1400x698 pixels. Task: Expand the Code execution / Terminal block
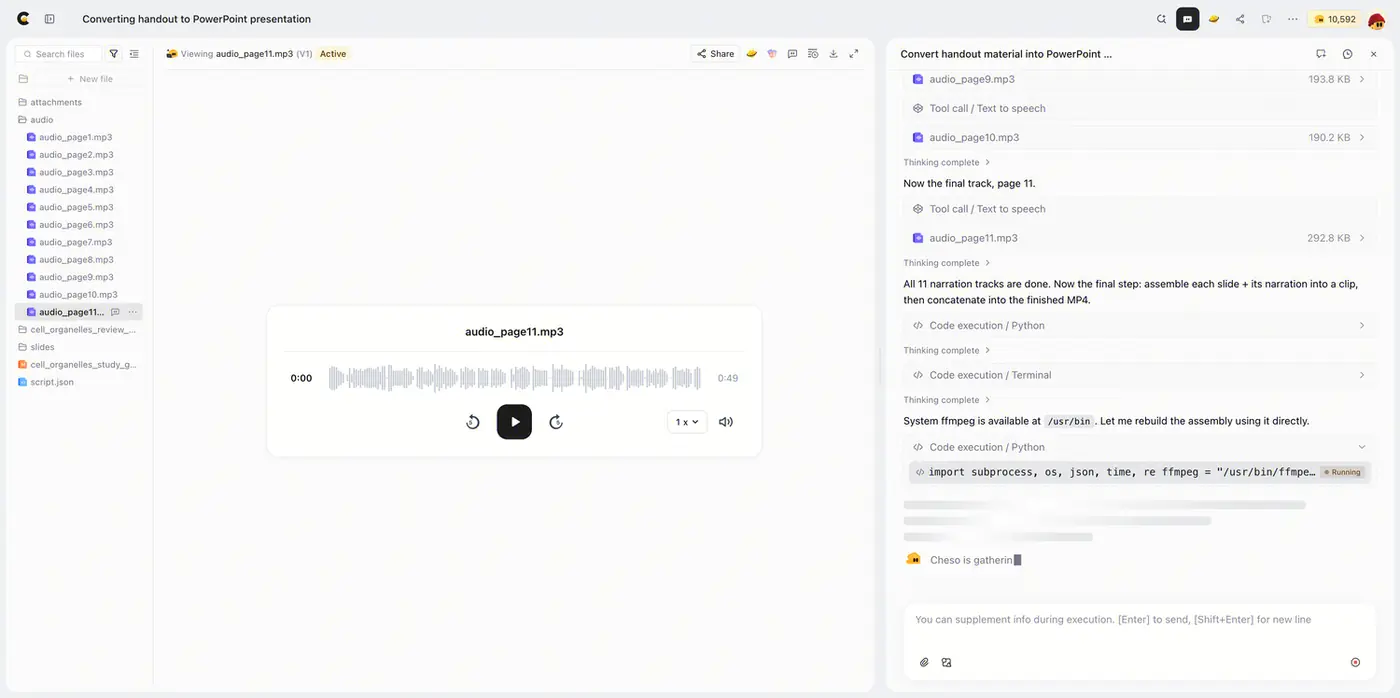click(x=1139, y=375)
